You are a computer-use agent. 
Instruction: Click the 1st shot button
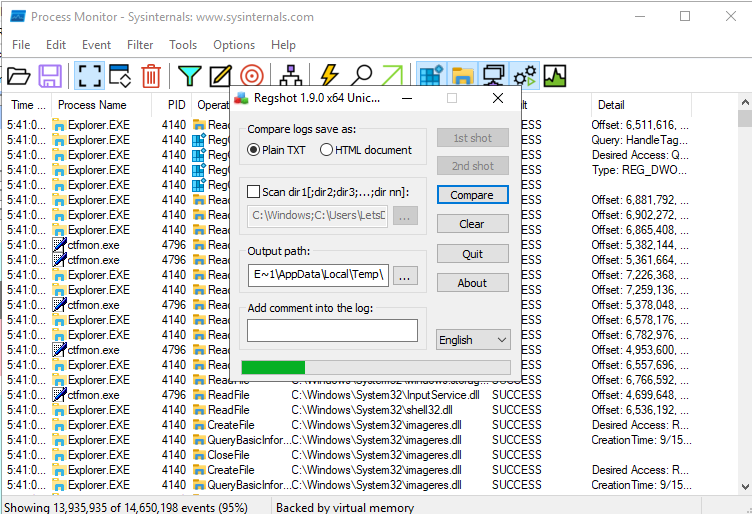[472, 138]
